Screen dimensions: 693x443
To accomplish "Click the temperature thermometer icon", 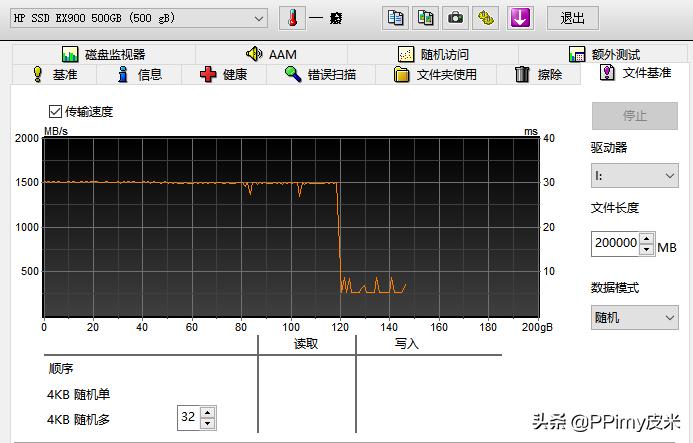I will [292, 19].
